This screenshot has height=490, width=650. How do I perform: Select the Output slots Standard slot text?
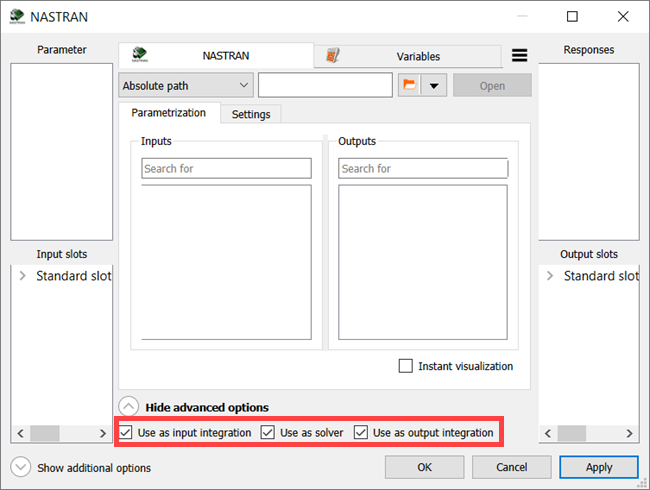pyautogui.click(x=601, y=276)
